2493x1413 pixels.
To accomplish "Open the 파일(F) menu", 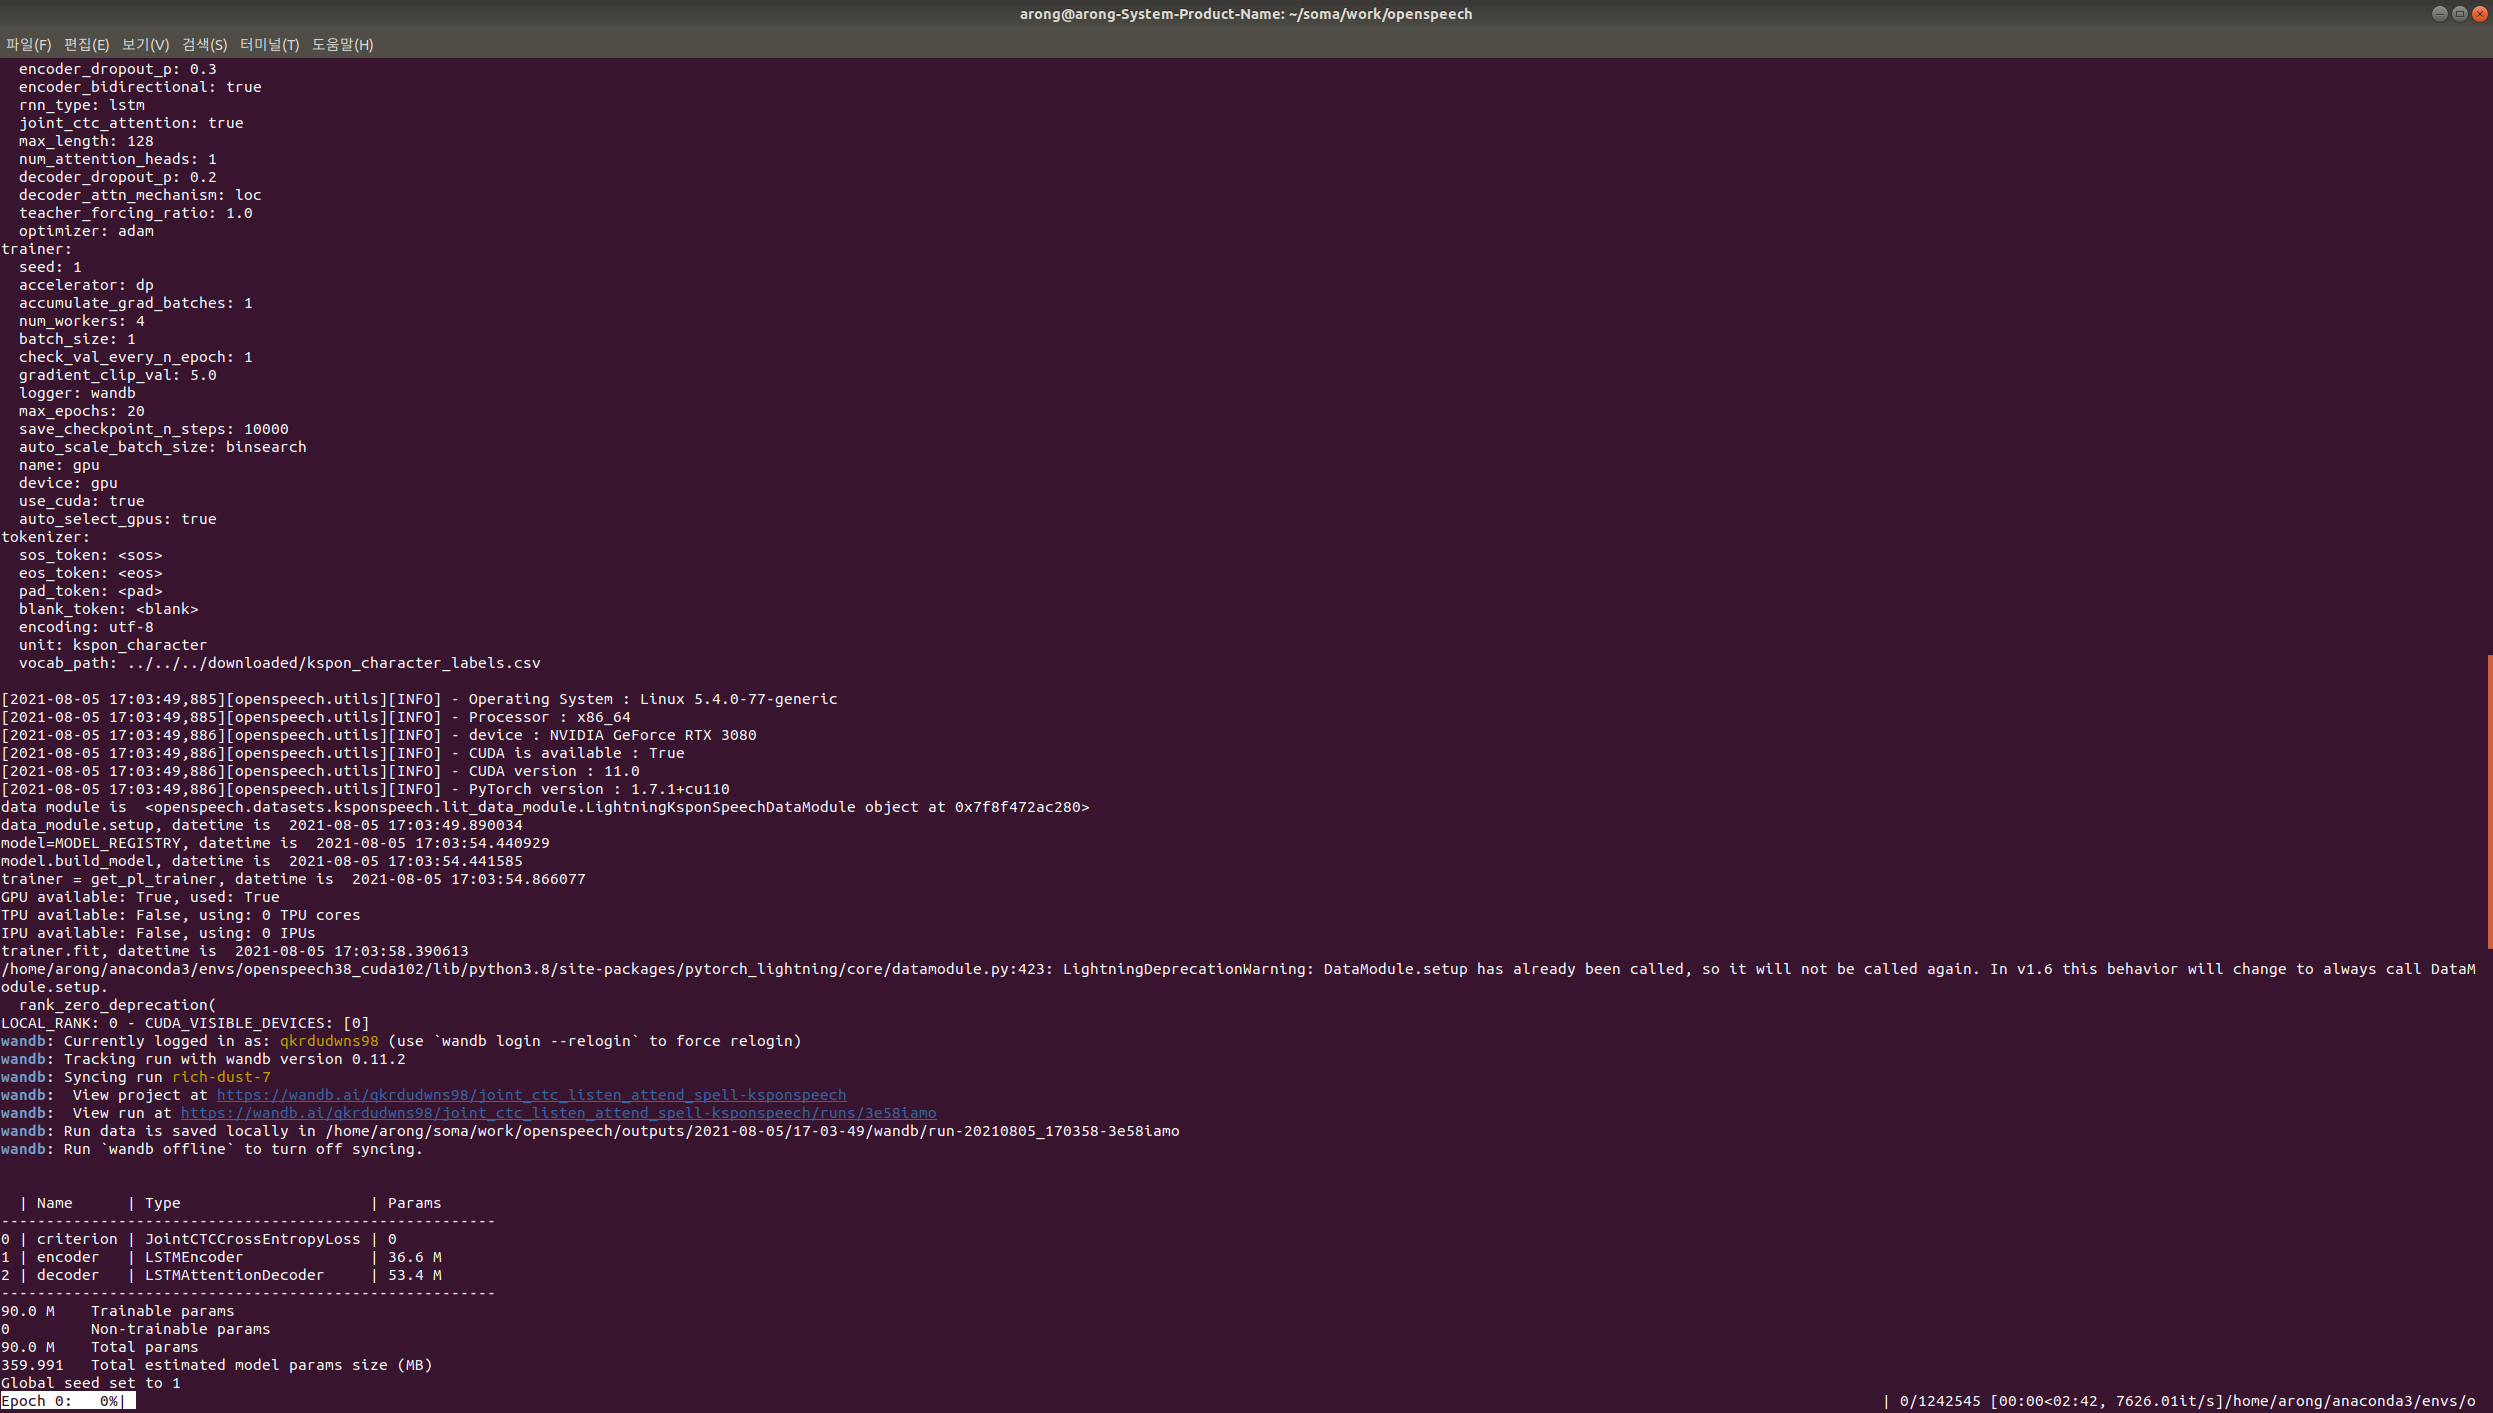I will coord(28,44).
